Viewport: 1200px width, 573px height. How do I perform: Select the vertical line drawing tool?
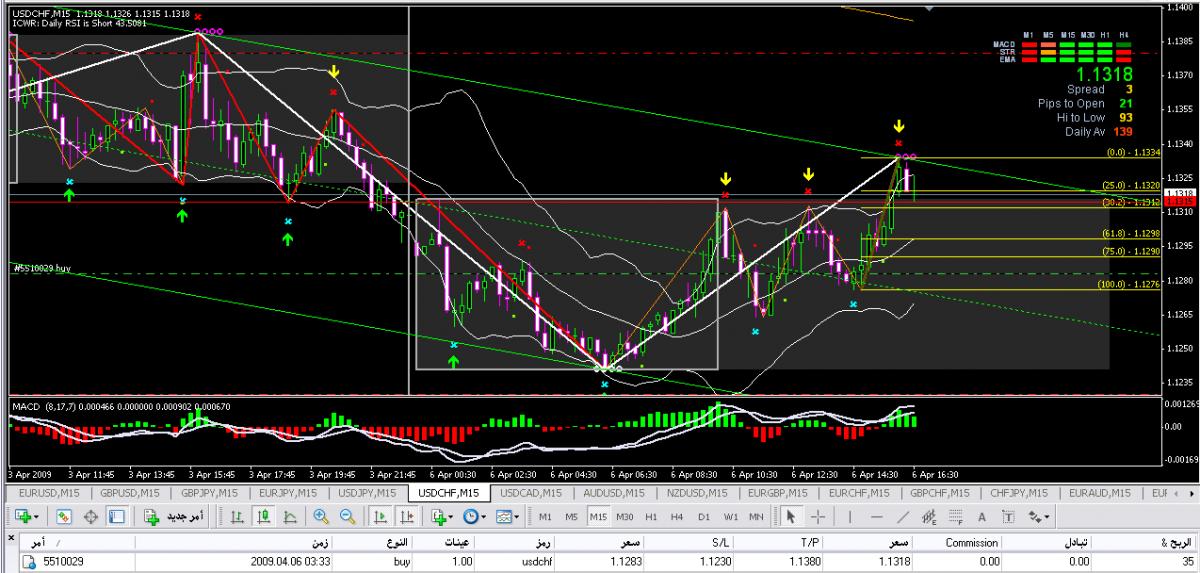[x=848, y=517]
